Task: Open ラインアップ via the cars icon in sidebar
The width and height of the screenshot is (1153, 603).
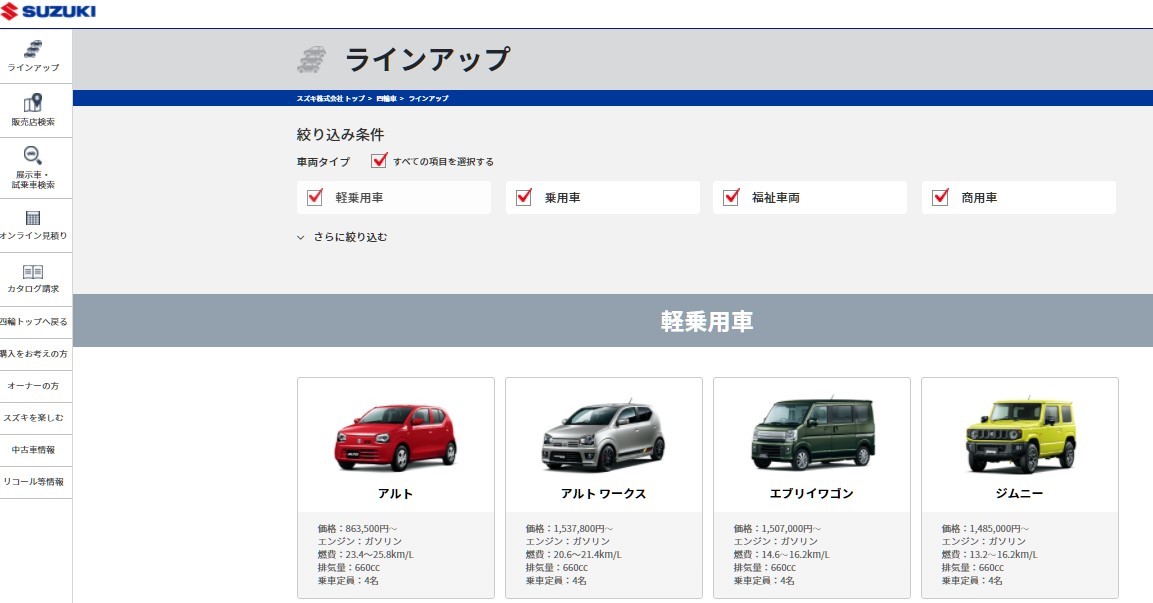Action: tap(33, 49)
